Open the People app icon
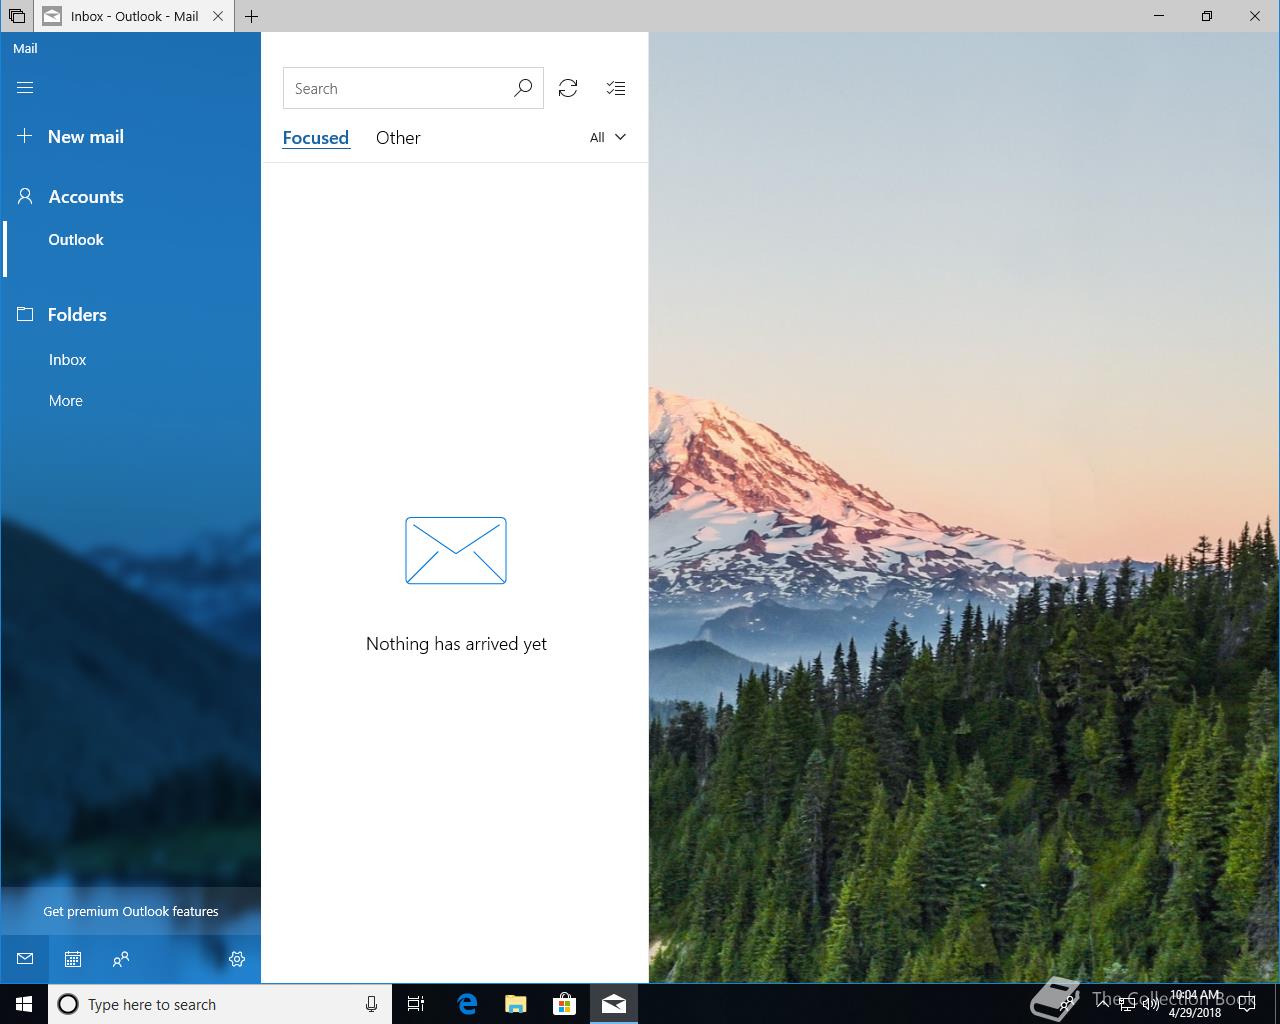 [x=121, y=959]
